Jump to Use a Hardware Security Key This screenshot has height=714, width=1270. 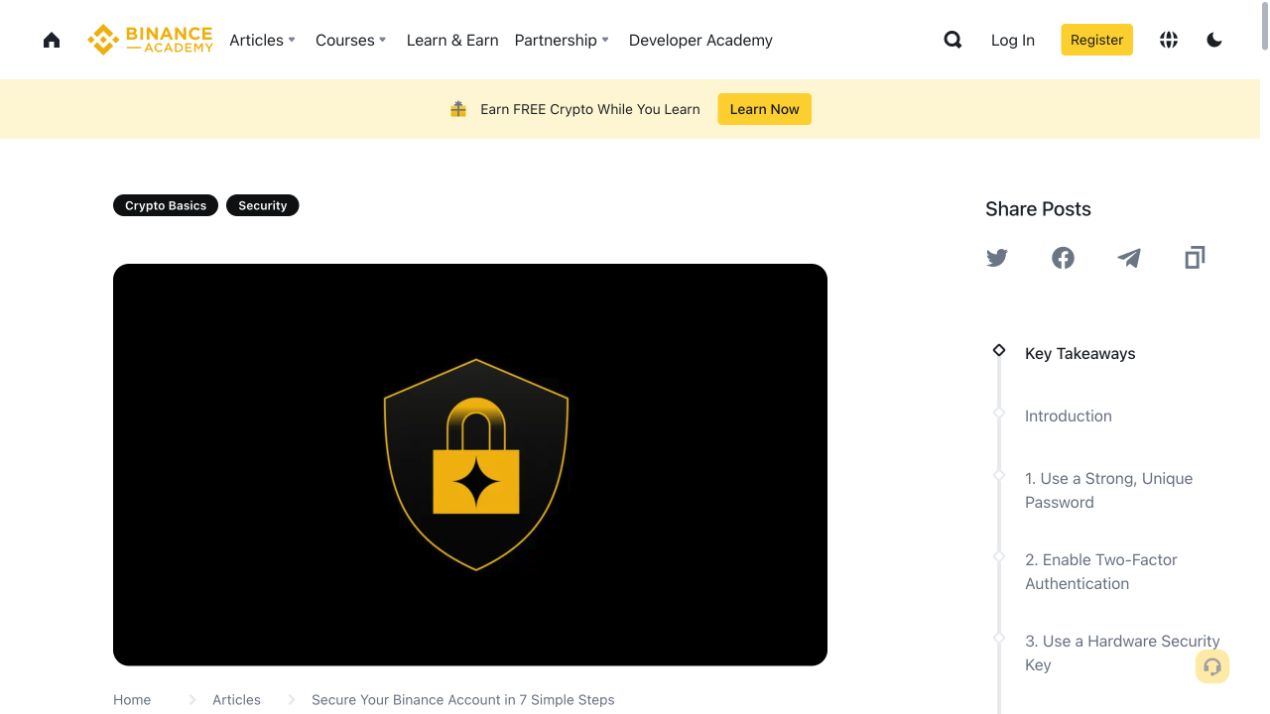click(x=1122, y=653)
